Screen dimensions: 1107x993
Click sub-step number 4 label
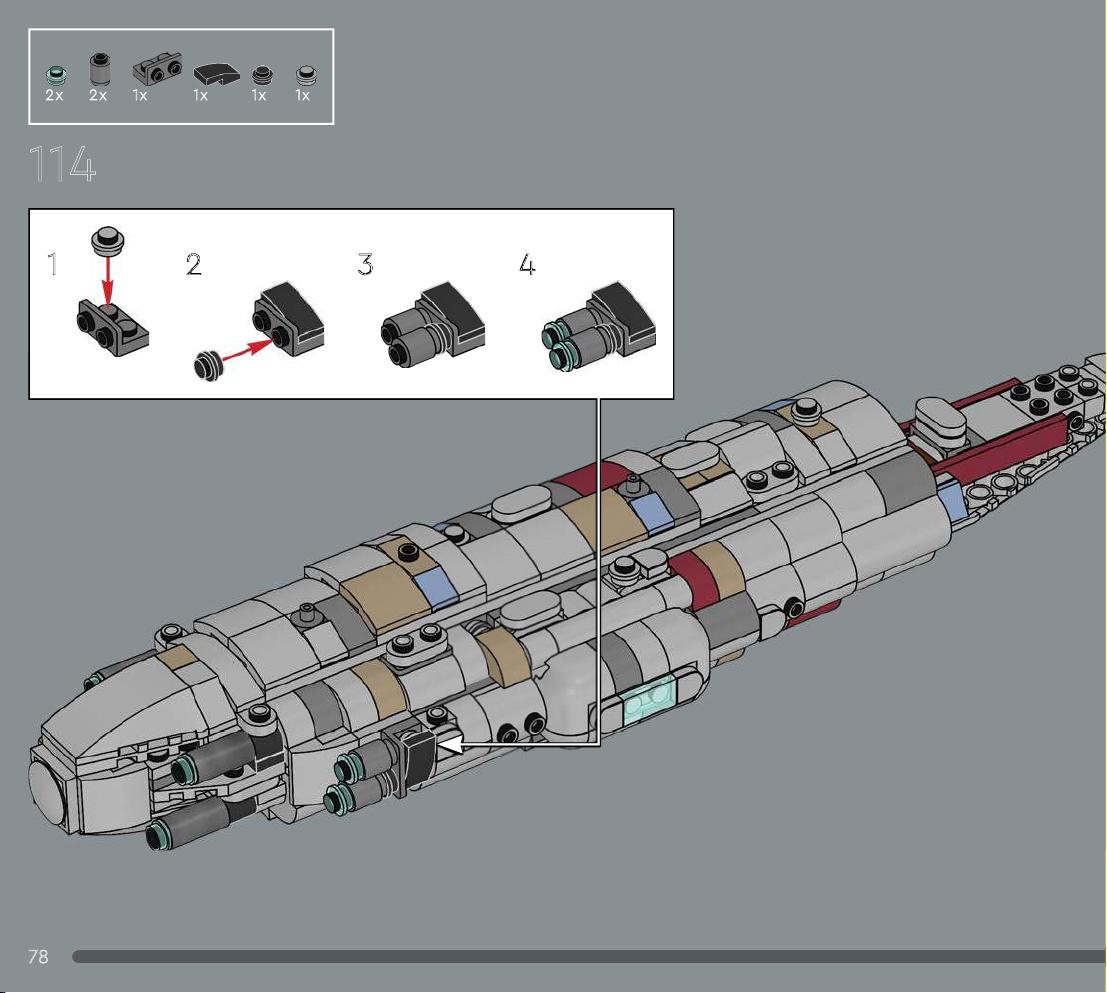527,265
